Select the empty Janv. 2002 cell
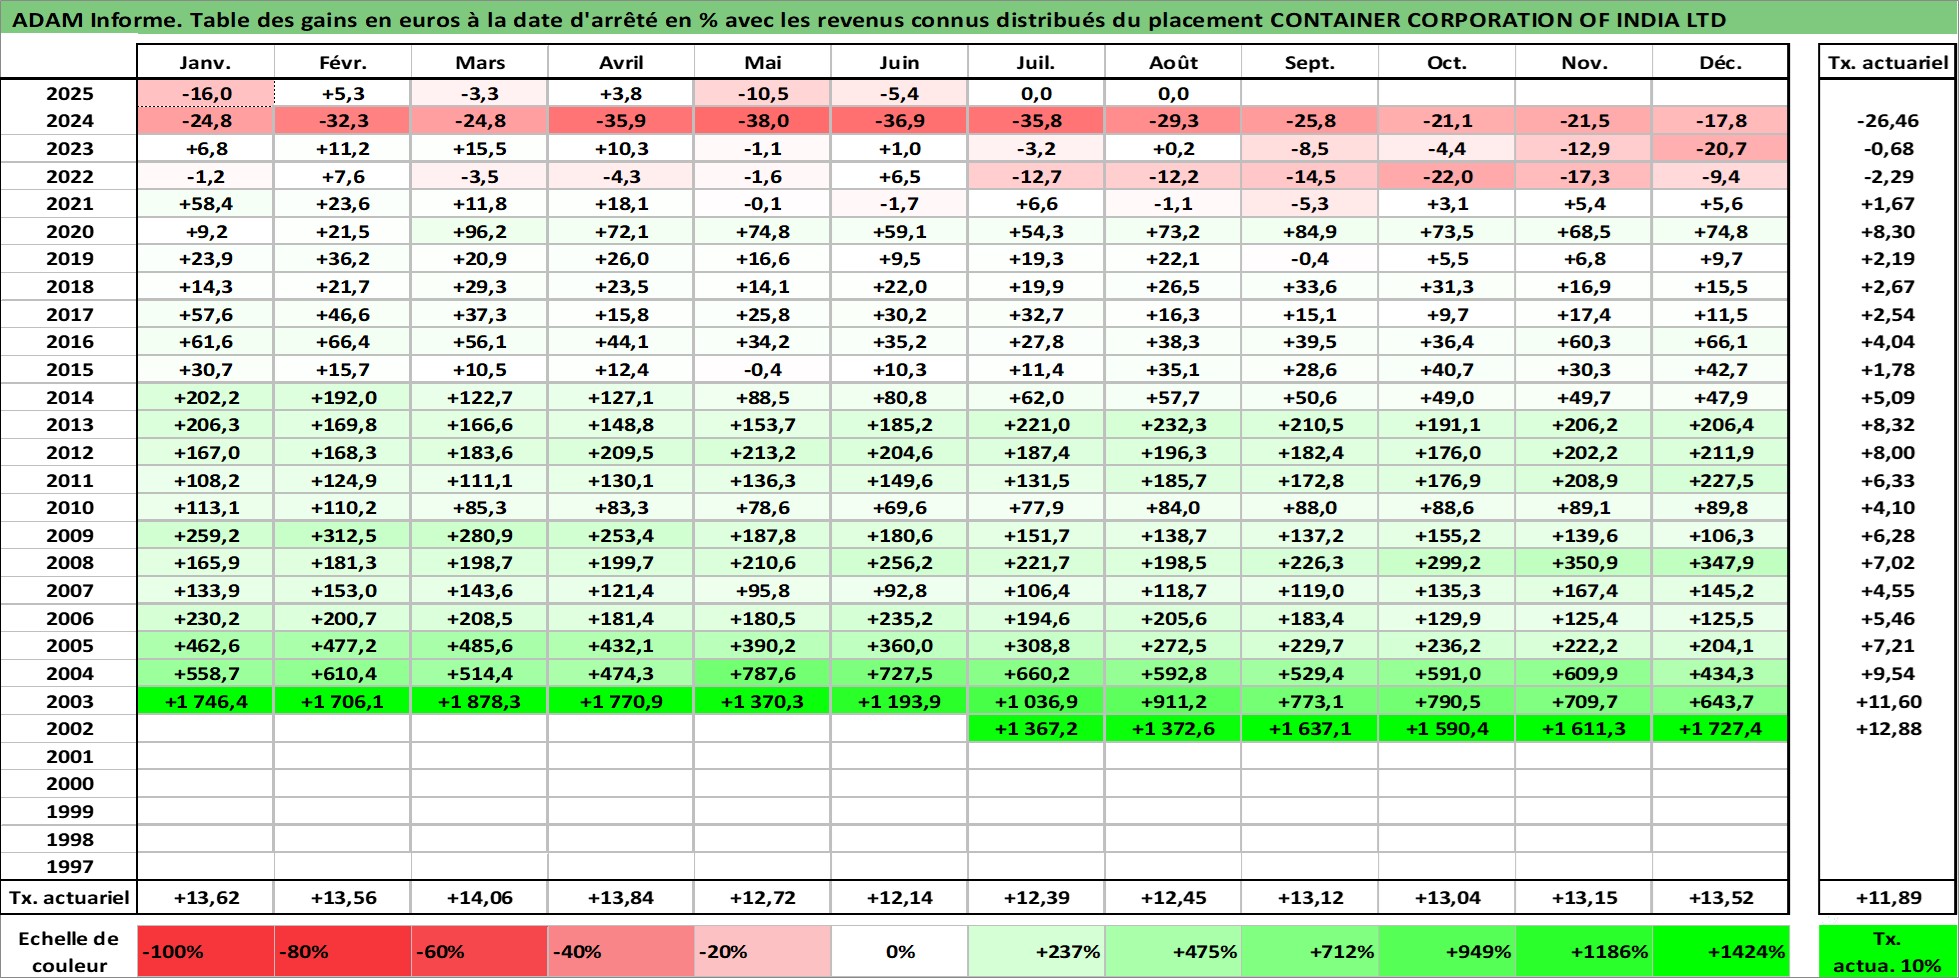 [205, 729]
